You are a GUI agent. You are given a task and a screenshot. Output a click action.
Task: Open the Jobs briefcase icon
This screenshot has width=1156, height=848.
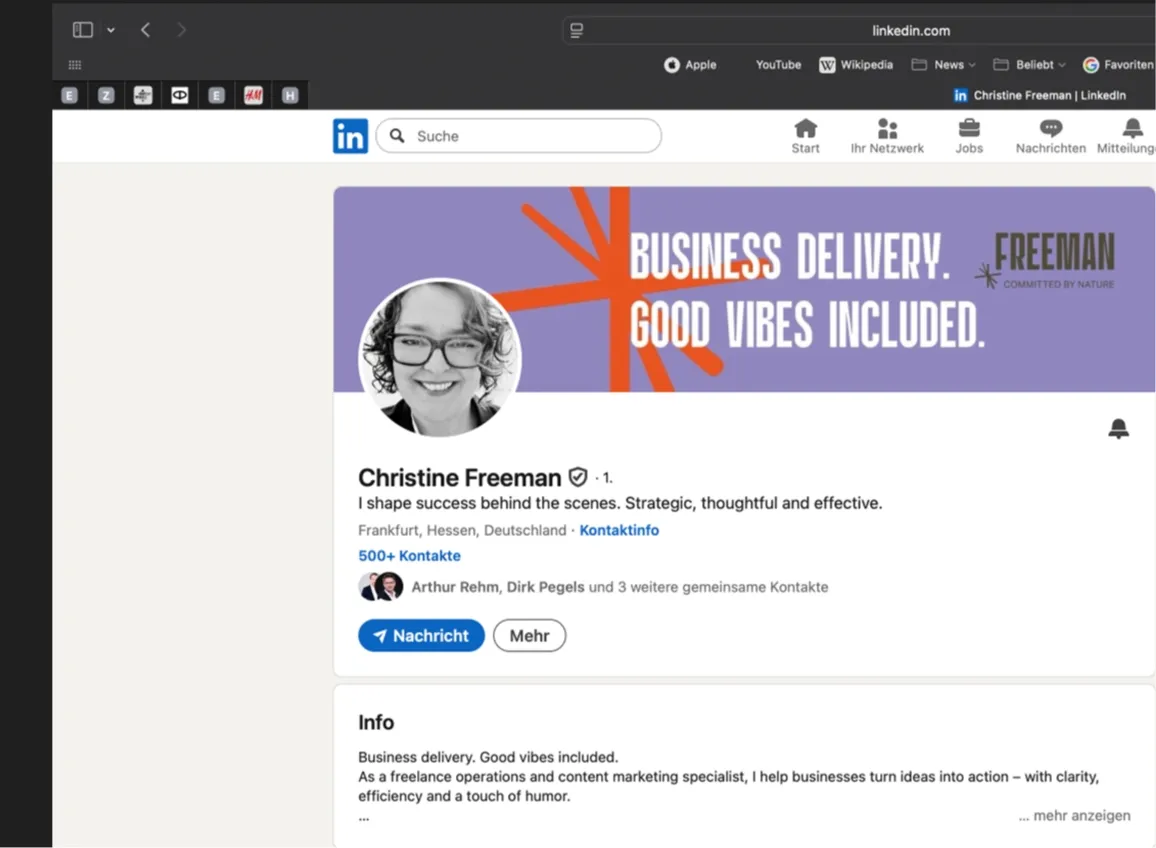click(969, 129)
